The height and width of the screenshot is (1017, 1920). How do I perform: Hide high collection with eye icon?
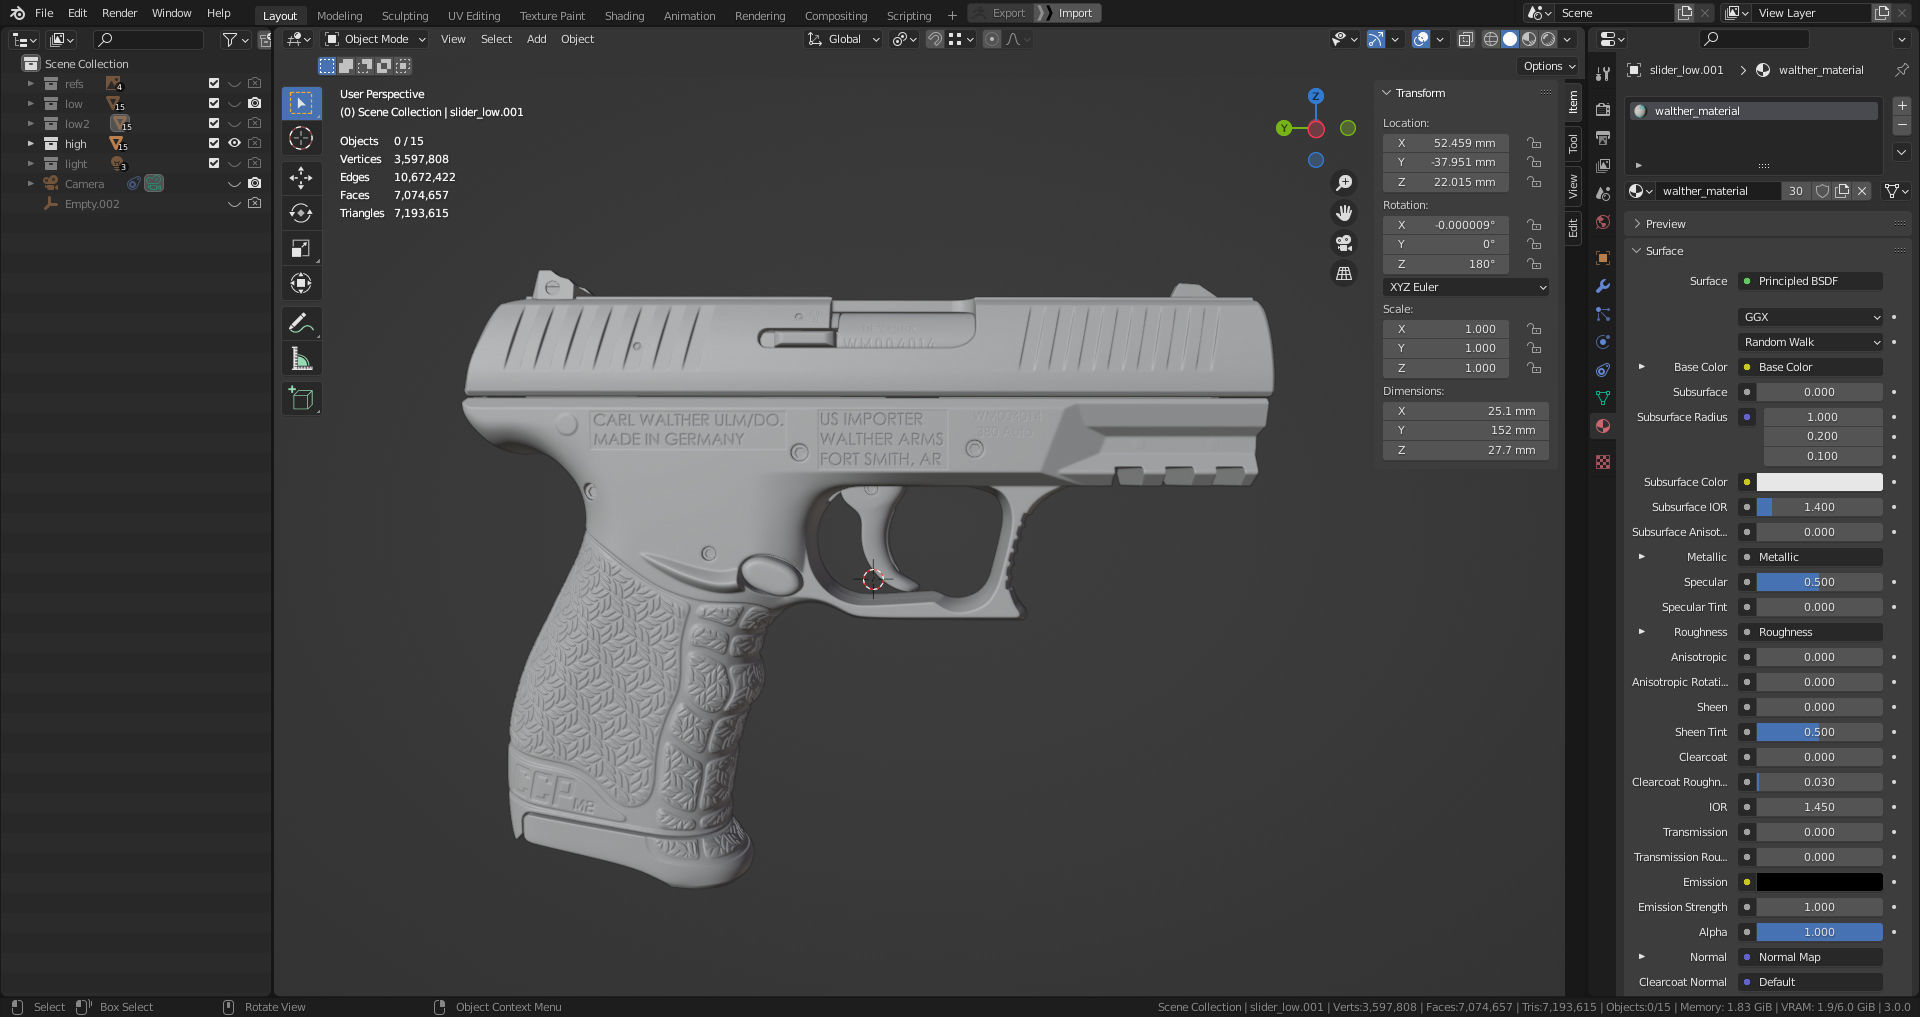tap(234, 143)
